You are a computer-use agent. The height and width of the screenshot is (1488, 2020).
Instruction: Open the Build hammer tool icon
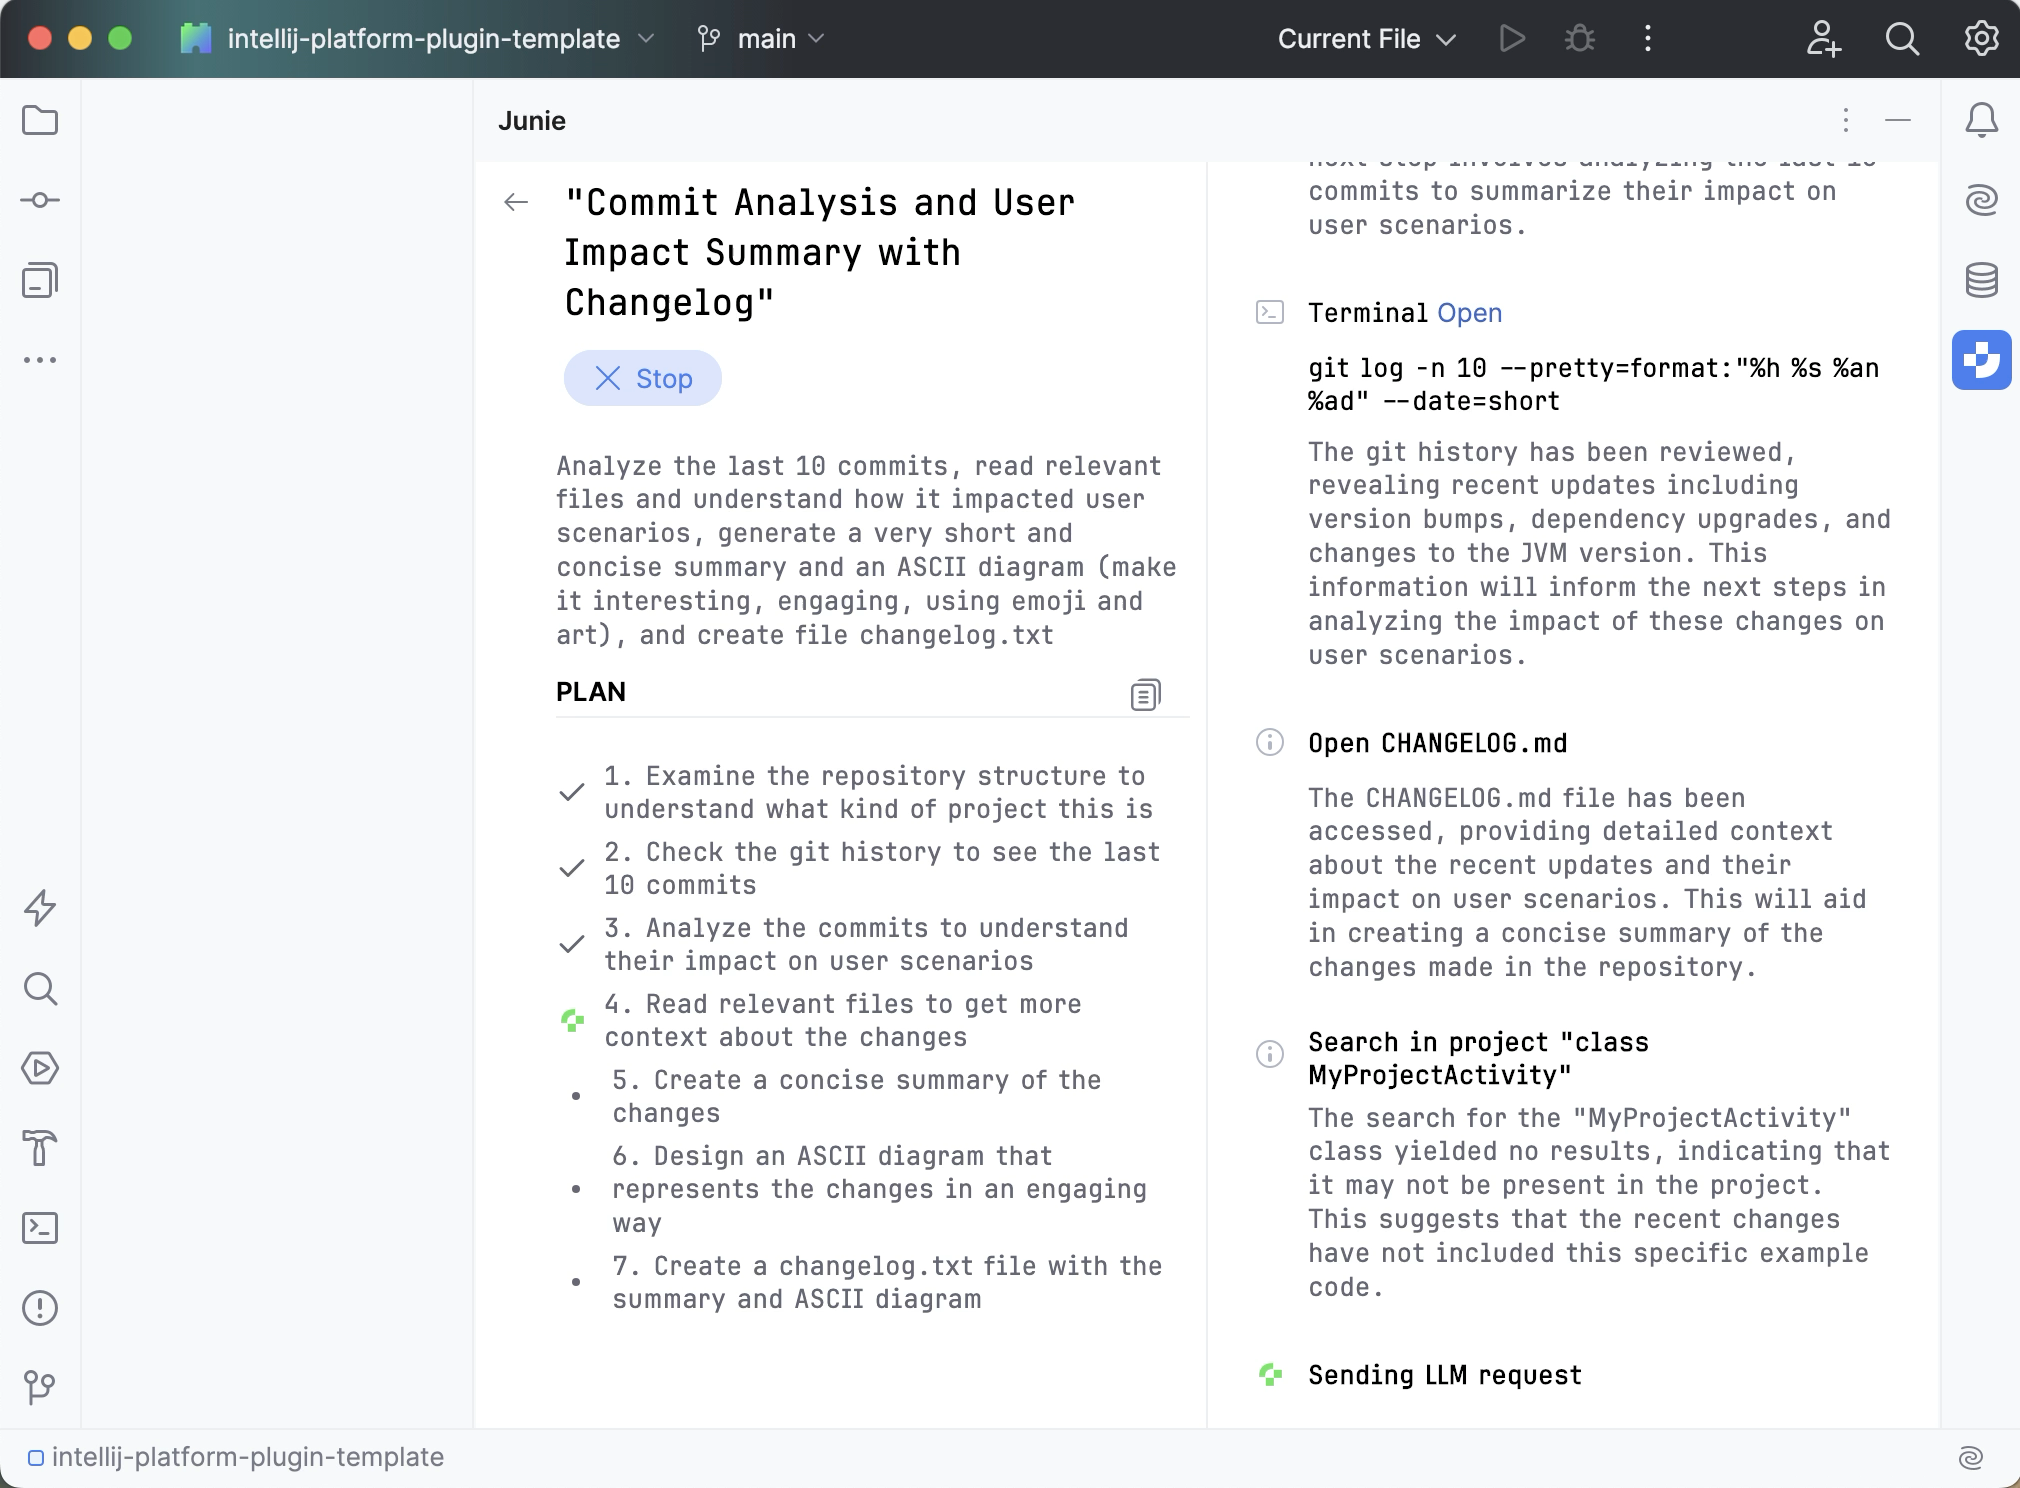point(40,1148)
